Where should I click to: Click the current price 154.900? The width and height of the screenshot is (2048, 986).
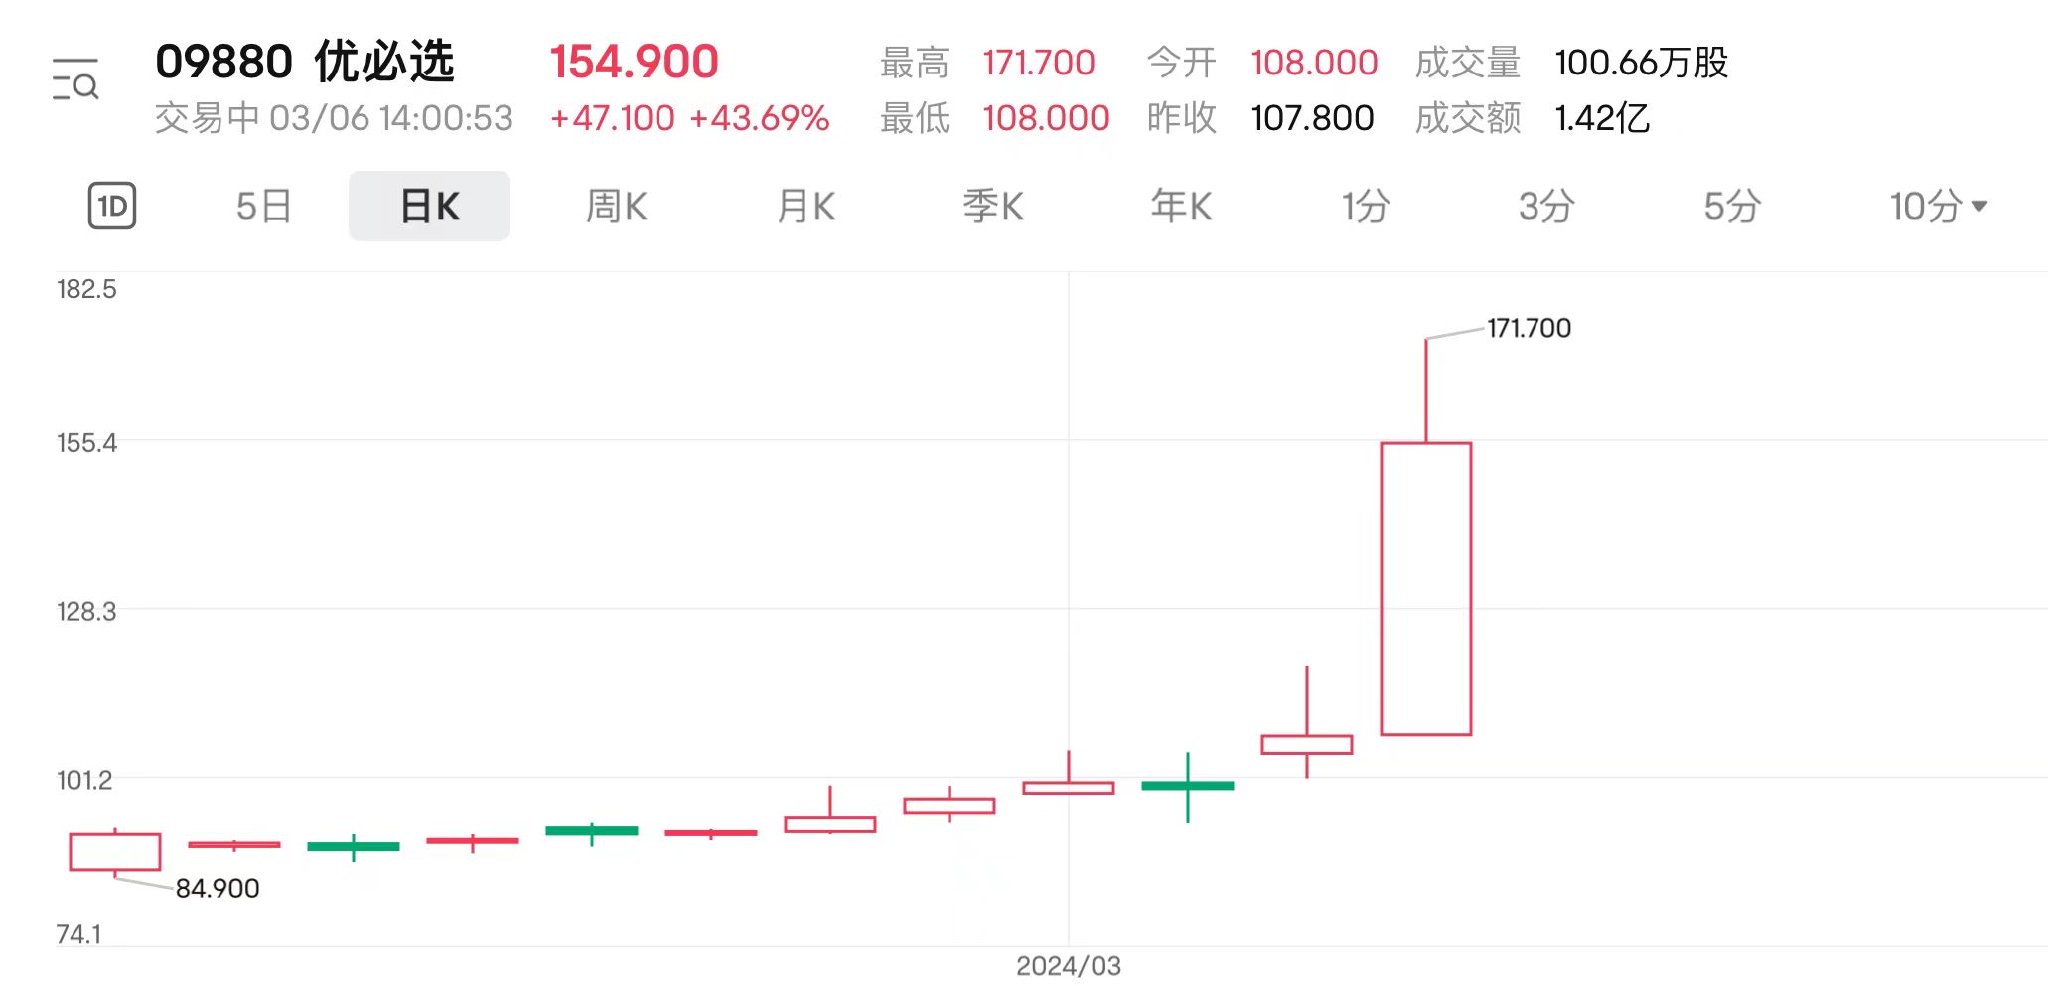(x=634, y=62)
